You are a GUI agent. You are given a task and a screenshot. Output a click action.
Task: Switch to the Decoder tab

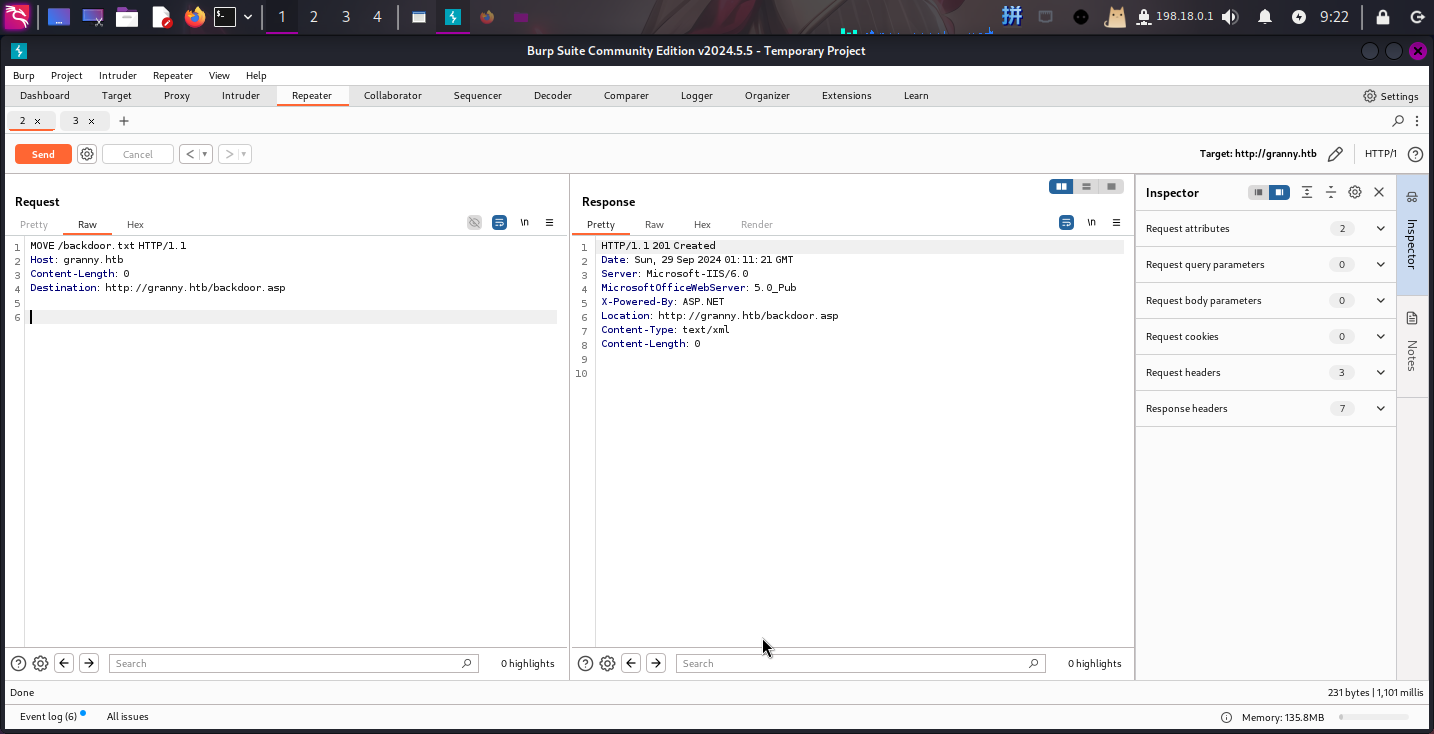click(553, 96)
